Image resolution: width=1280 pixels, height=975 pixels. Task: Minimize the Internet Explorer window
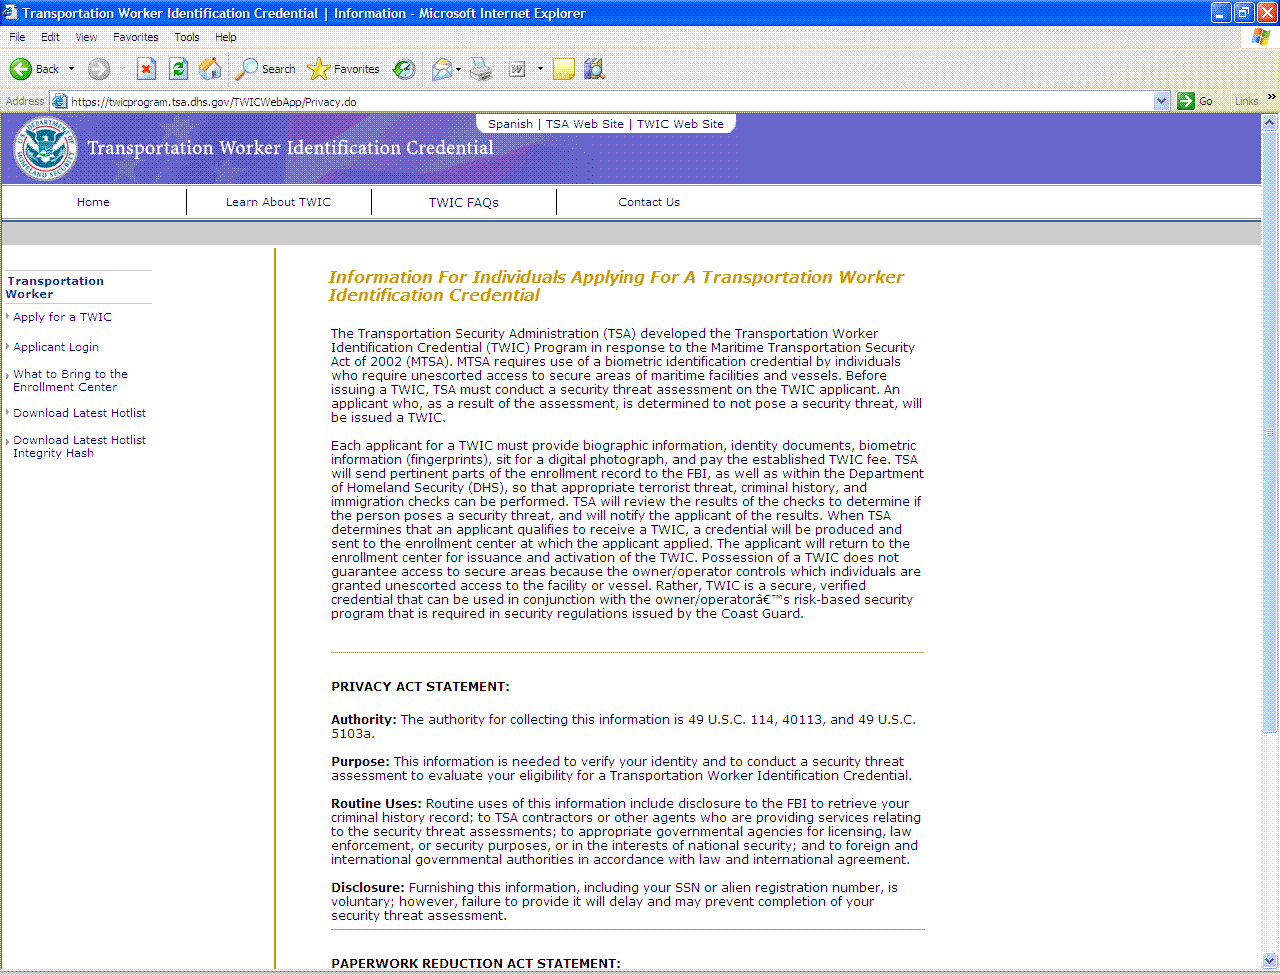1221,13
